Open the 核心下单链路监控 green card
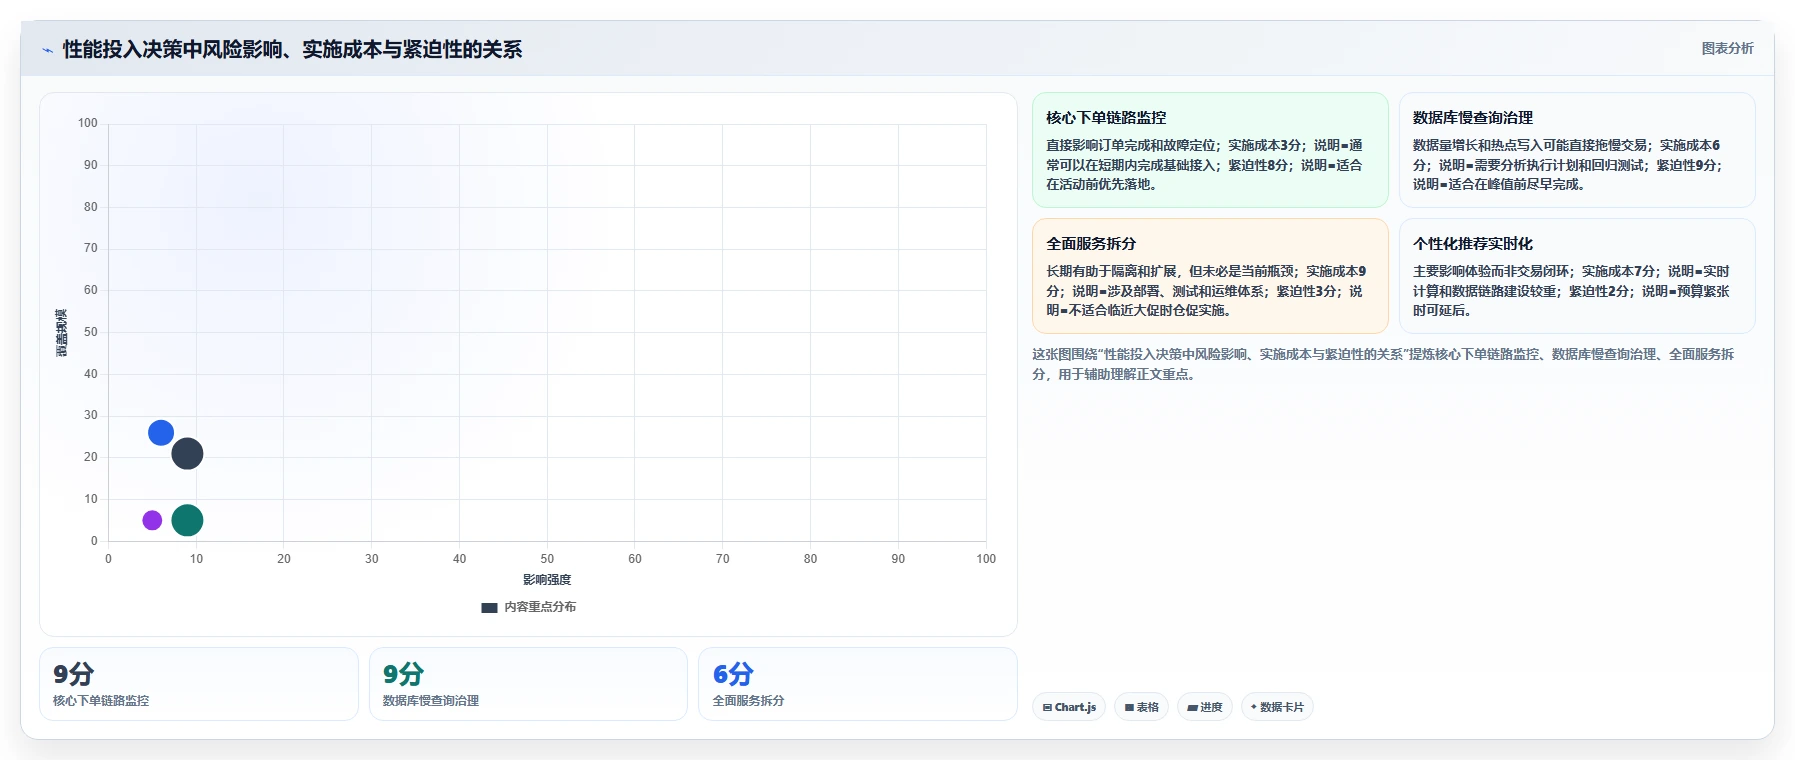 [x=1210, y=150]
